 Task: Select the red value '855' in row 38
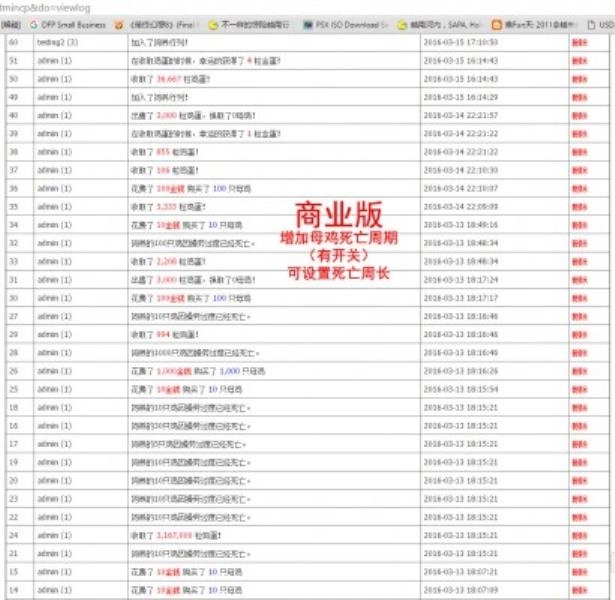tap(163, 152)
